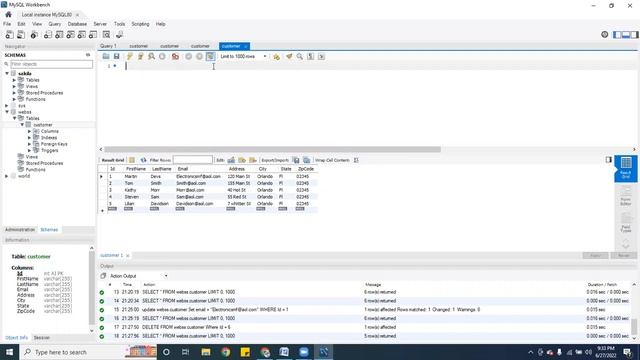
Task: Run Explain plan magnifier icon
Action: tap(151, 56)
